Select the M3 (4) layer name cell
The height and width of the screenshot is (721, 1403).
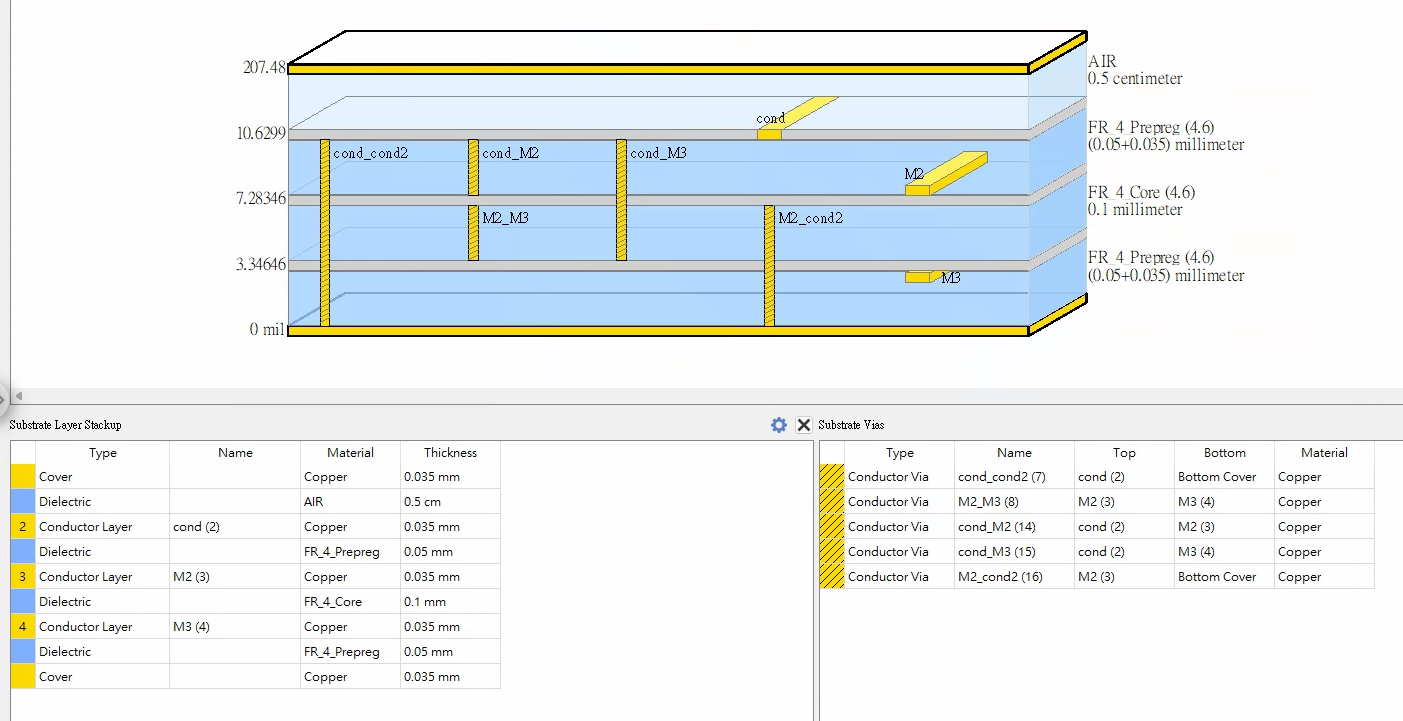(235, 627)
